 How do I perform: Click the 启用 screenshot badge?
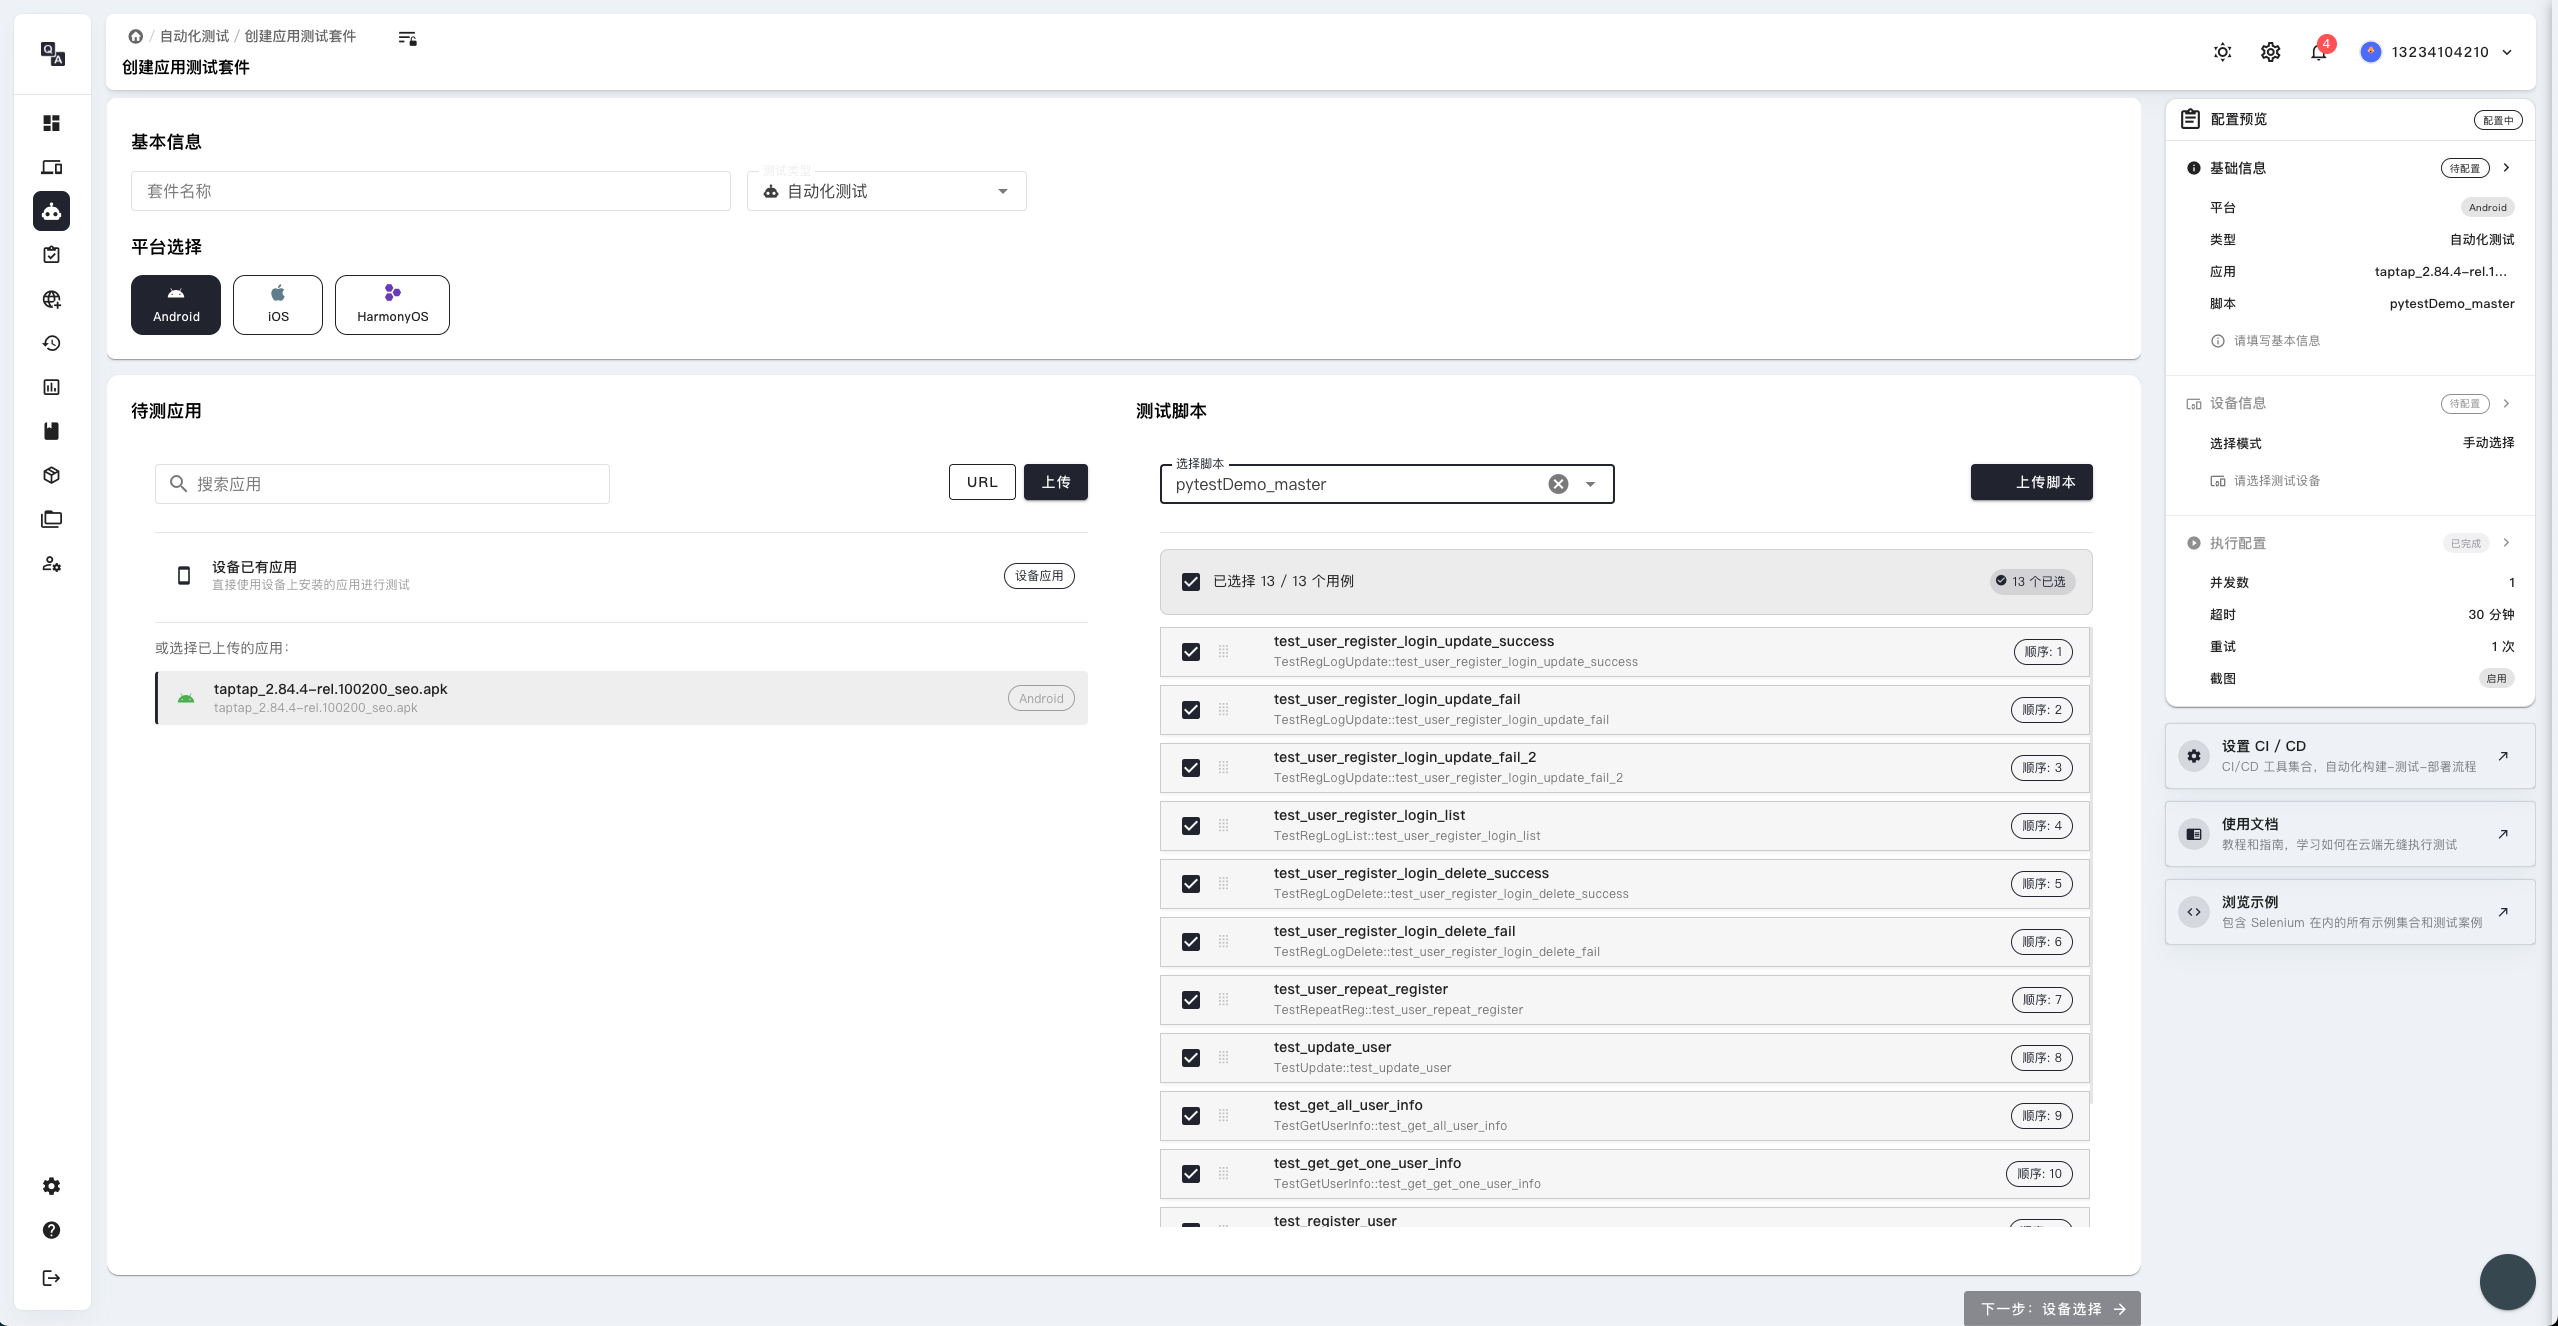point(2497,678)
